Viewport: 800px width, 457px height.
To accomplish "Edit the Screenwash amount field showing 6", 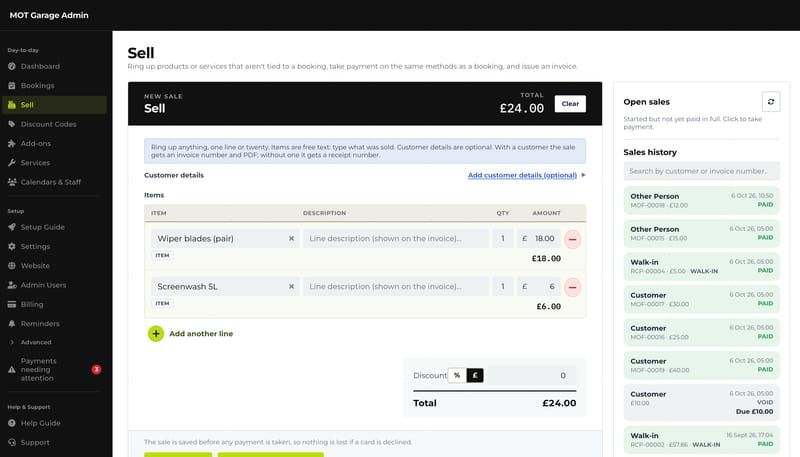I will 539,287.
